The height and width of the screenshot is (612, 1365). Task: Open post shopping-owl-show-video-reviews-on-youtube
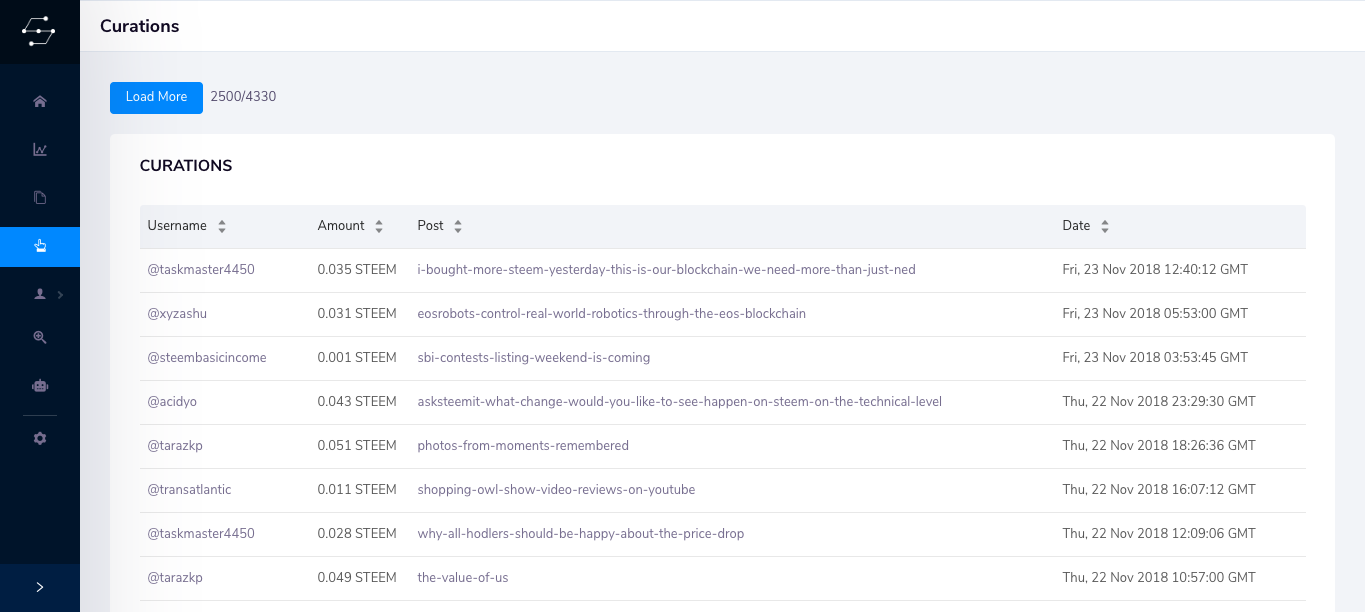[556, 490]
